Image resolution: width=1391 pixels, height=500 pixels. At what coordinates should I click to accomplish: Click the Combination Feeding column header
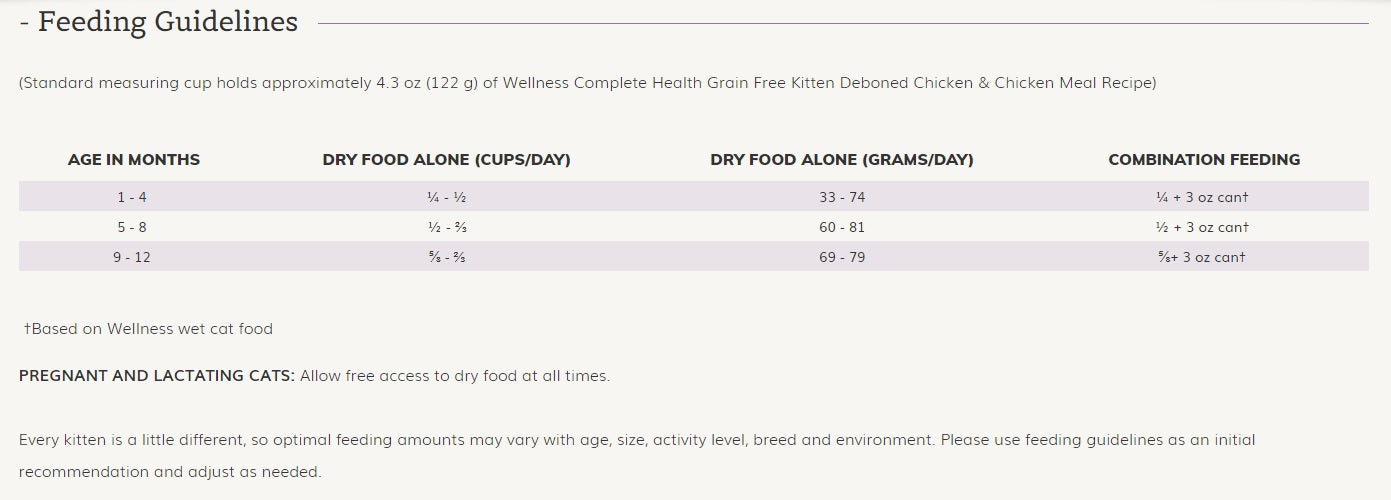[x=1204, y=160]
